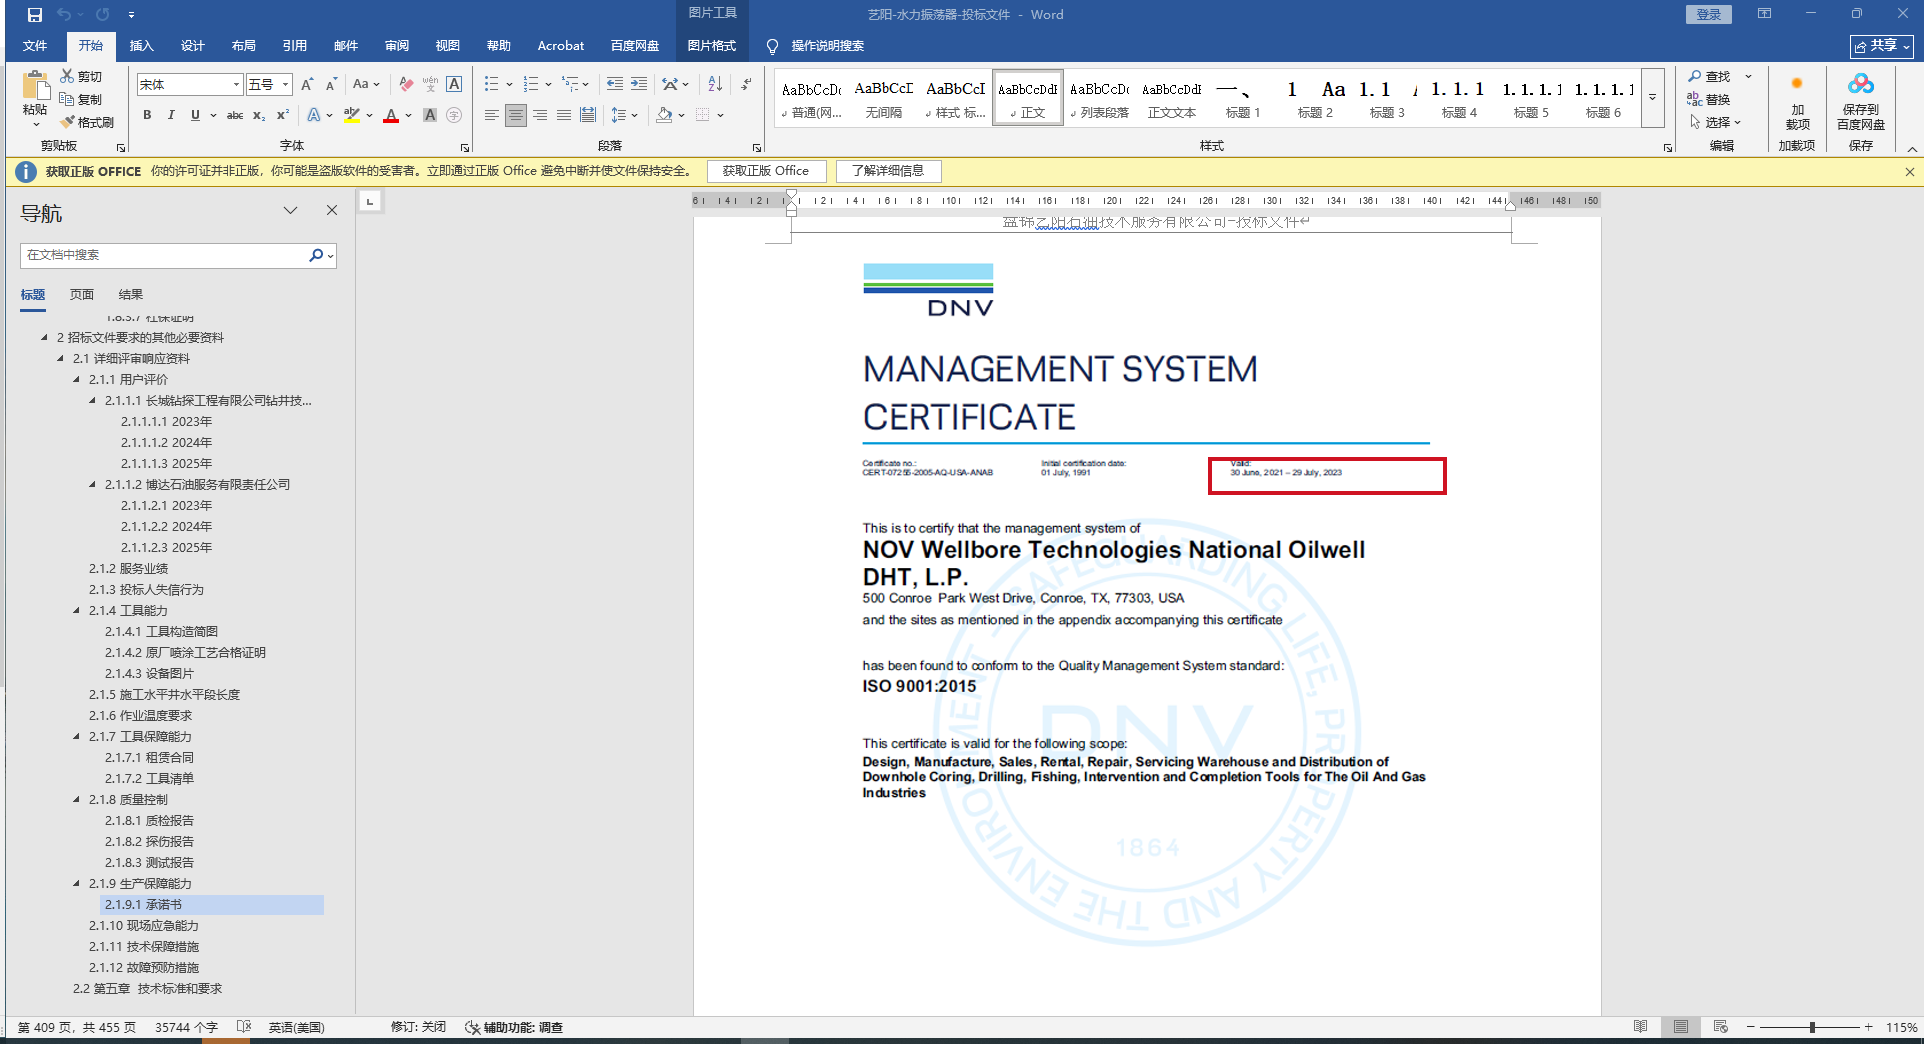Zoom in with the plus button
Viewport: 1924px width, 1044px height.
[x=1868, y=1027]
